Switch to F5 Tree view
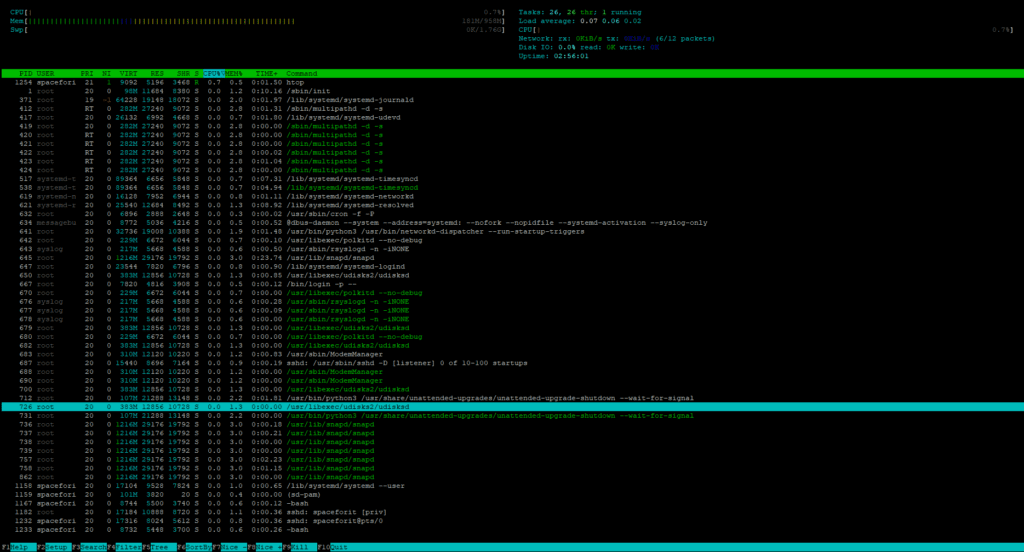Viewport: 1024px width, 552px height. [x=159, y=547]
